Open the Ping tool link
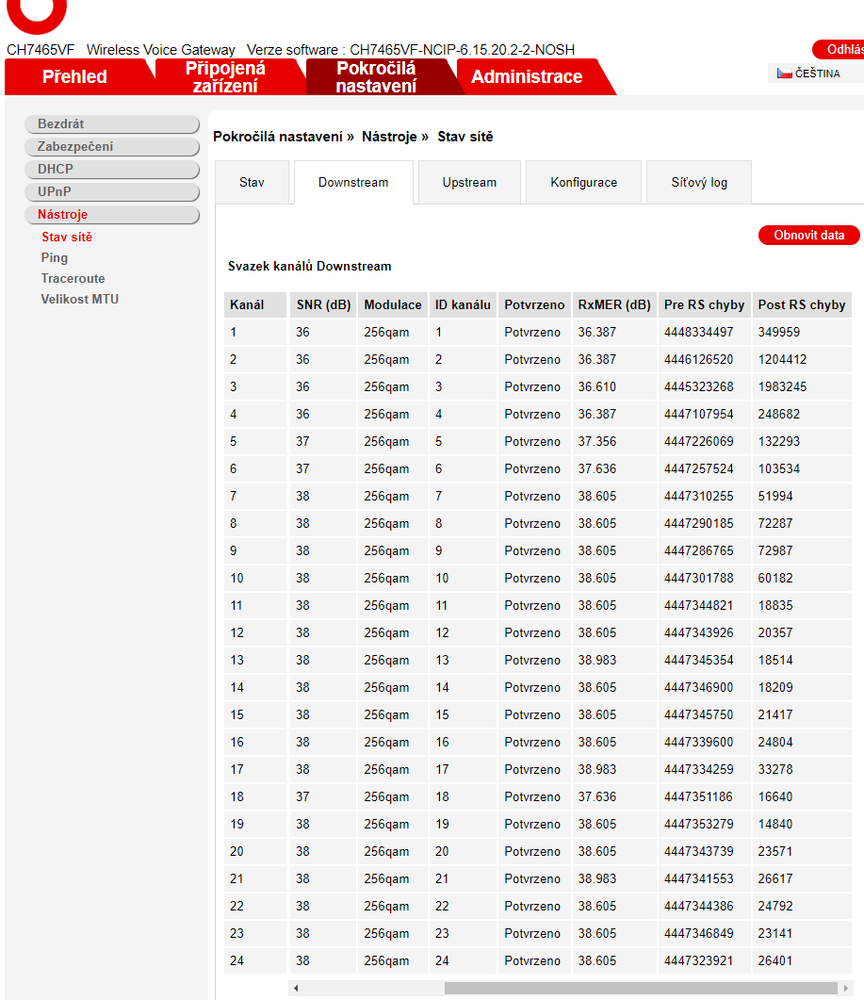 55,258
